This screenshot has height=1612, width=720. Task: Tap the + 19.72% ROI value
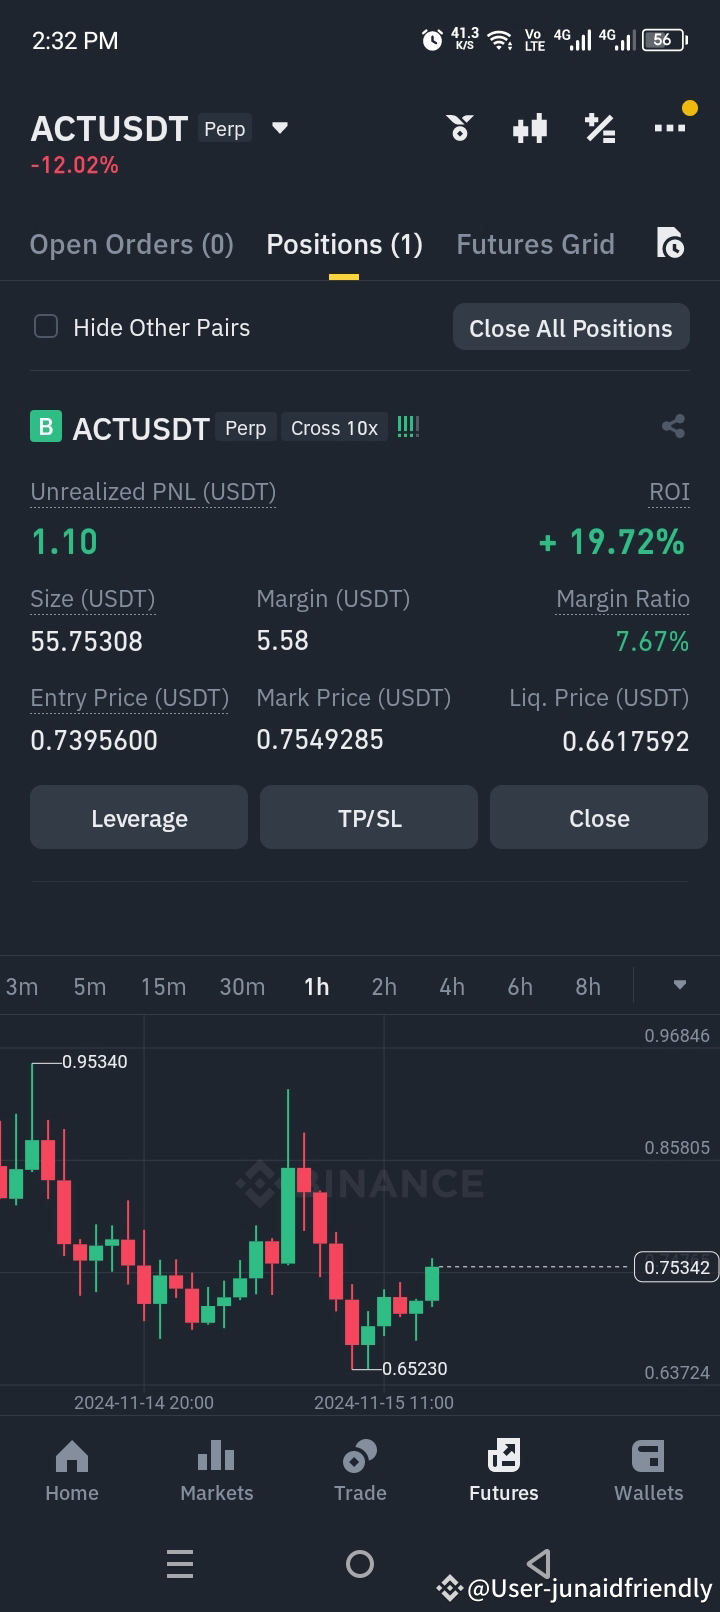tap(612, 542)
